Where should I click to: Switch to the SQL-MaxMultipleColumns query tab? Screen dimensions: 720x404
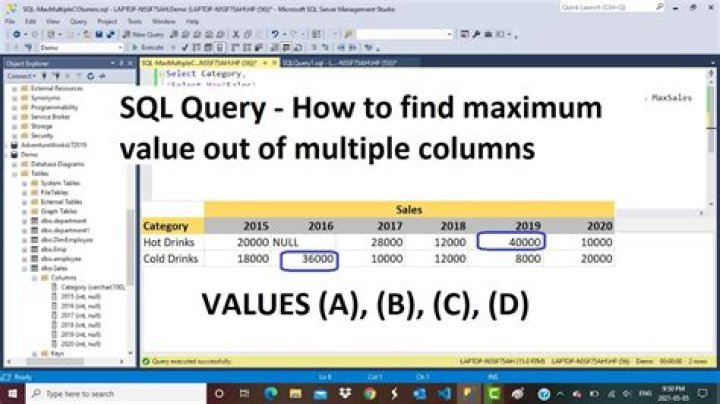[x=199, y=63]
